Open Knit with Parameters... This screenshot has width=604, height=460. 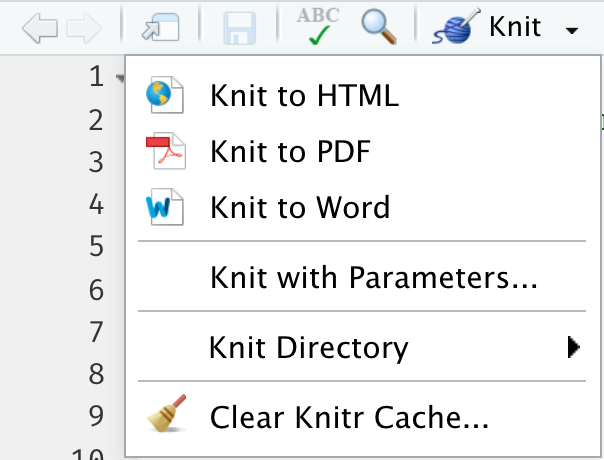(x=374, y=277)
